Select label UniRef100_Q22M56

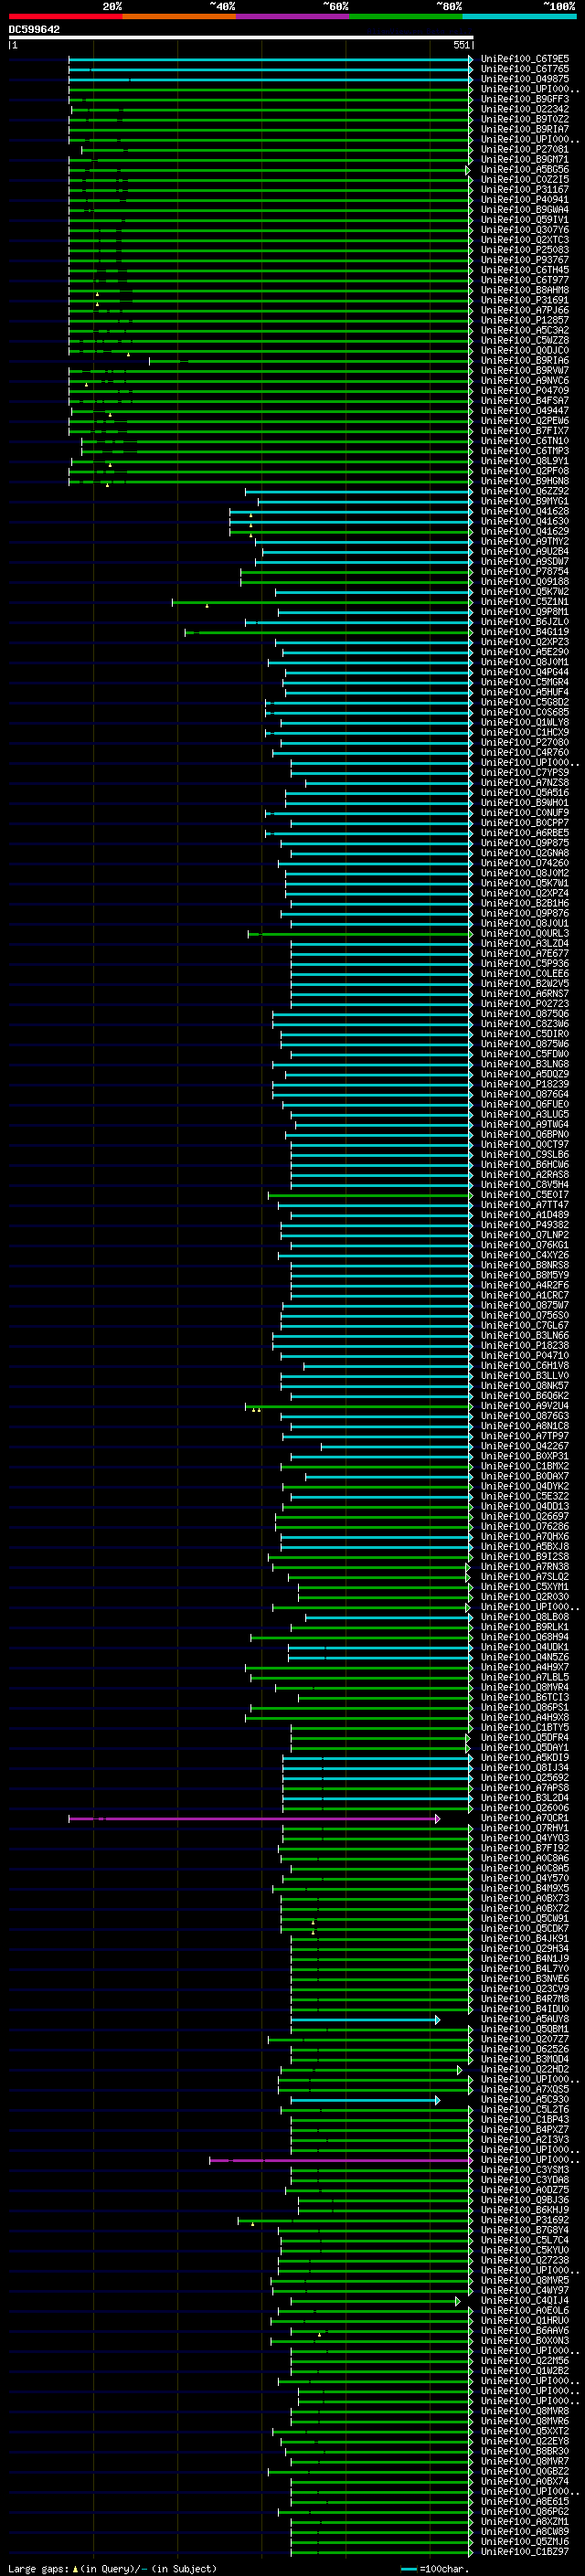(x=524, y=2361)
